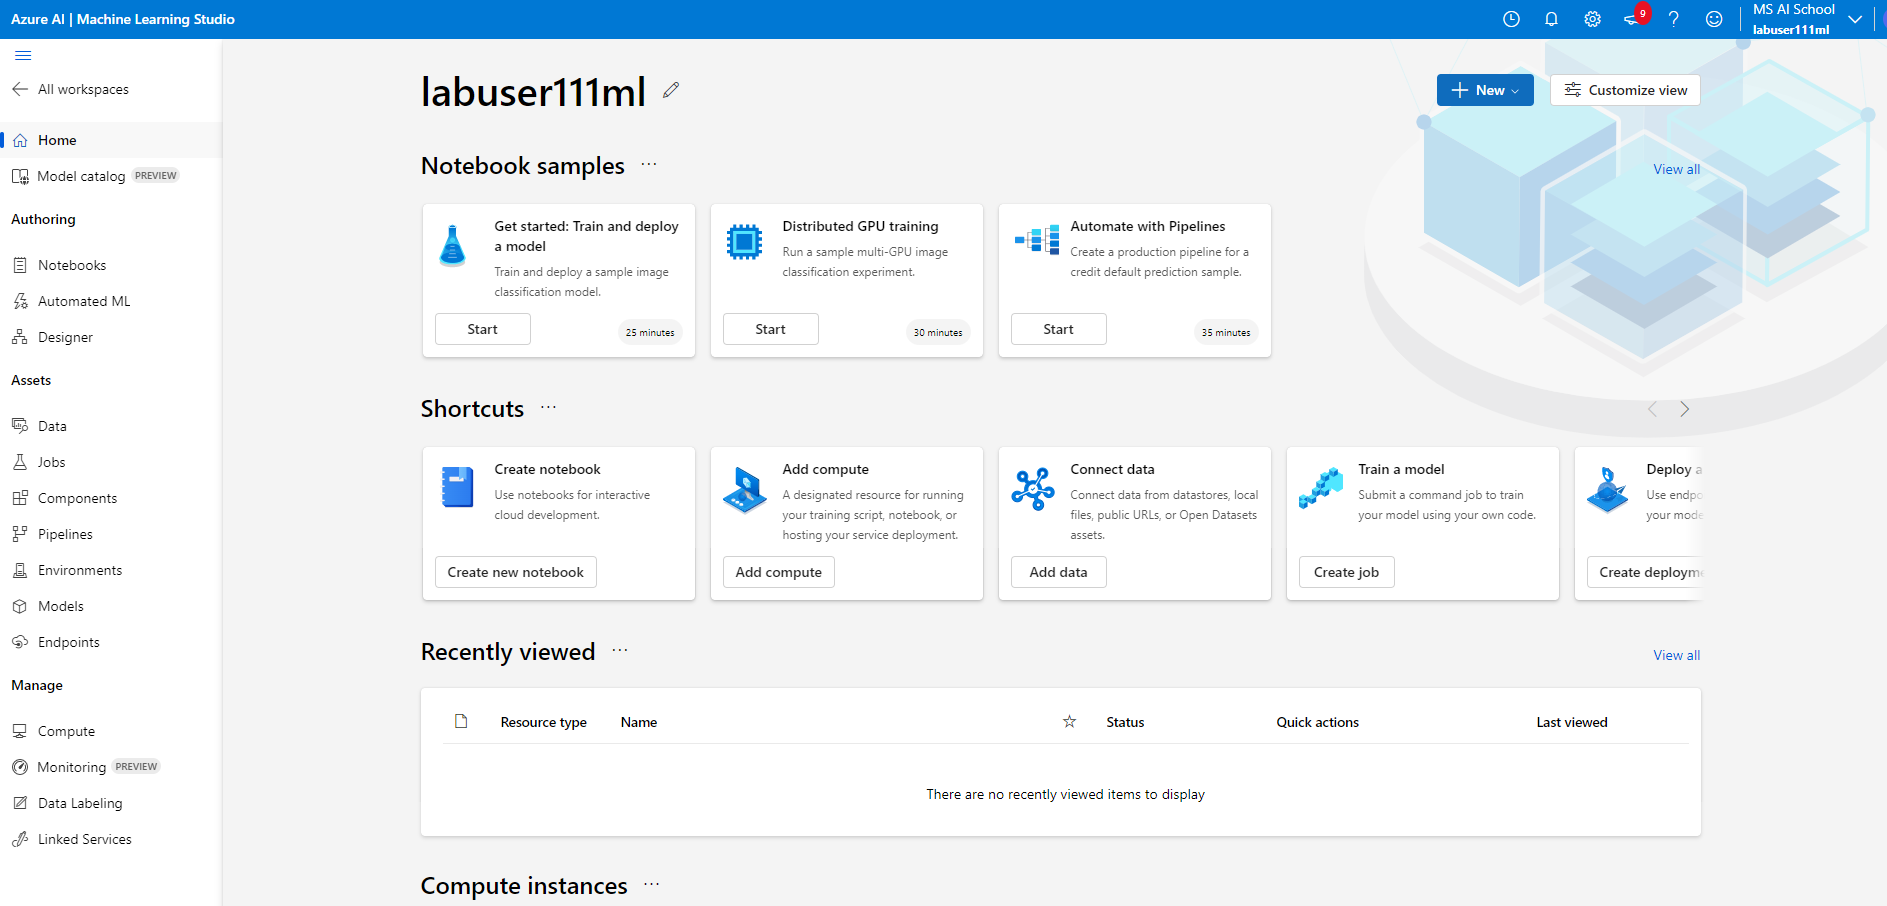Click View all for Recently viewed
The width and height of the screenshot is (1887, 906).
(1676, 655)
